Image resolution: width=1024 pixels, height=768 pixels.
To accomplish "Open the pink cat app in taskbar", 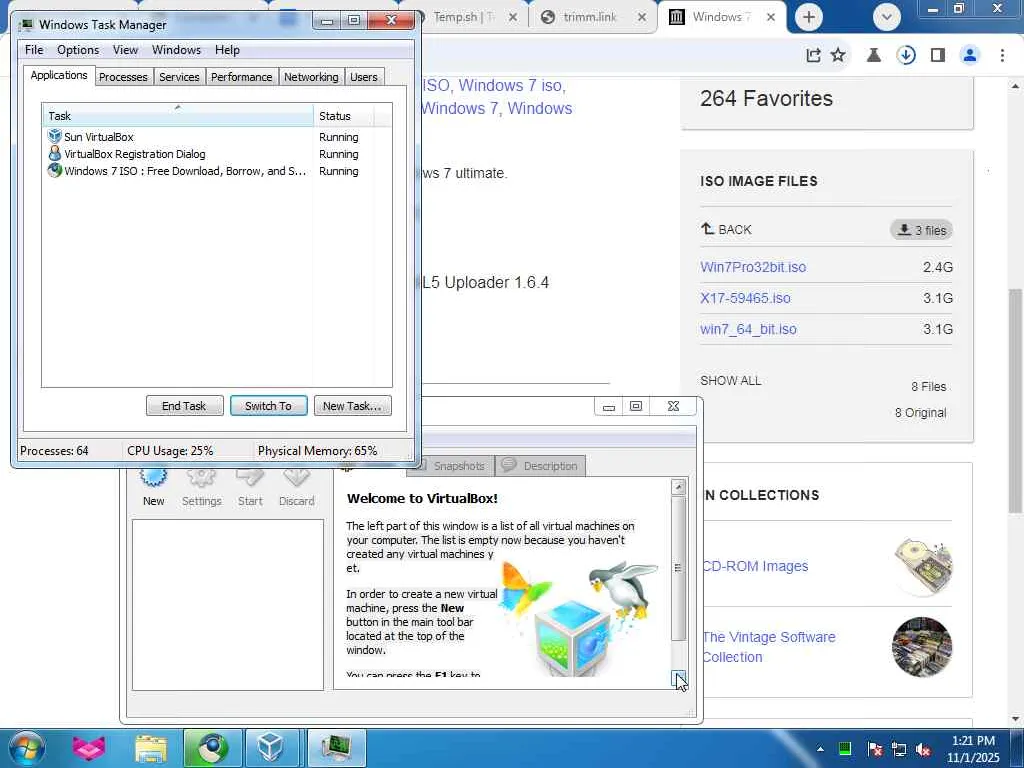I will coord(88,748).
